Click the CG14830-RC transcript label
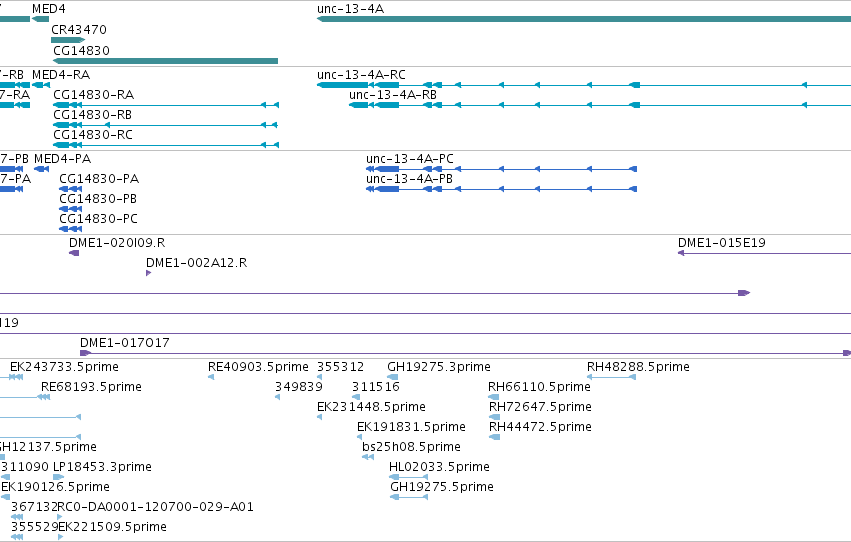This screenshot has height=542, width=851. [x=93, y=135]
